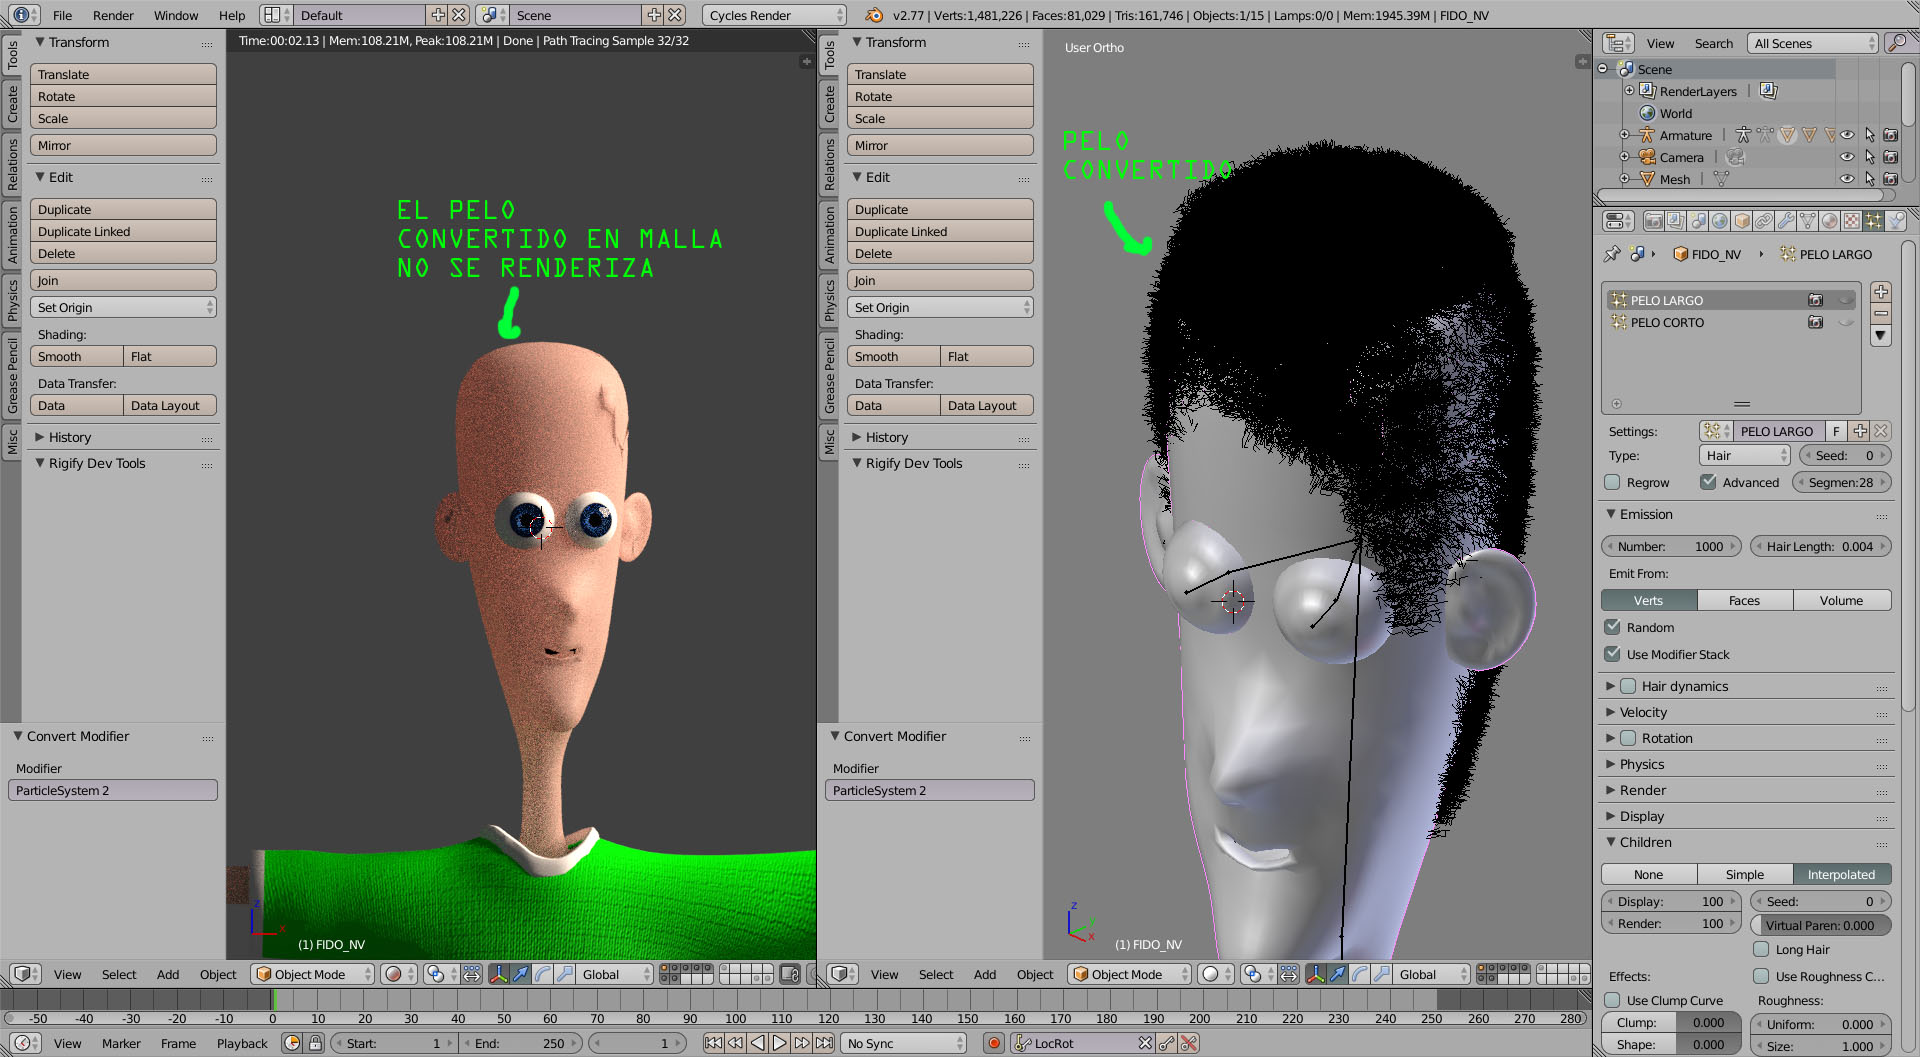
Task: Disable the Advanced checkbox
Action: click(x=1708, y=482)
